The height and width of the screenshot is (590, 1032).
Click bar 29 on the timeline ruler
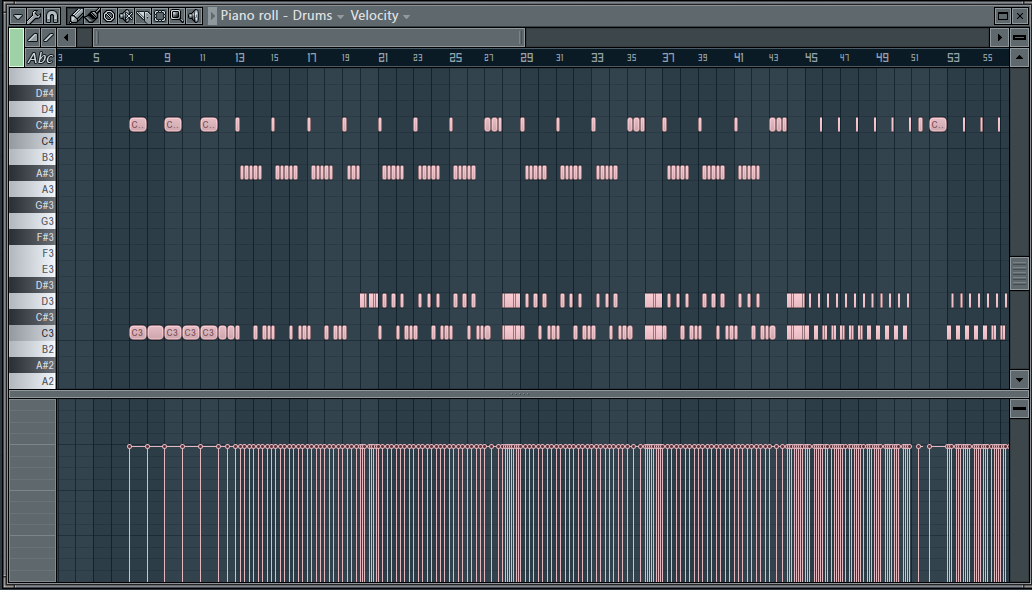[526, 58]
